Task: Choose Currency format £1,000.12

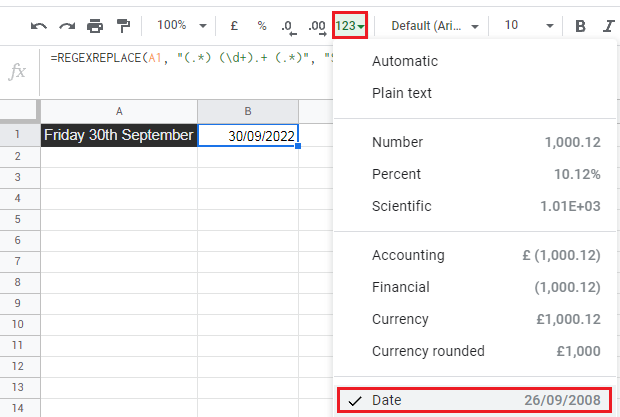Action: 475,319
